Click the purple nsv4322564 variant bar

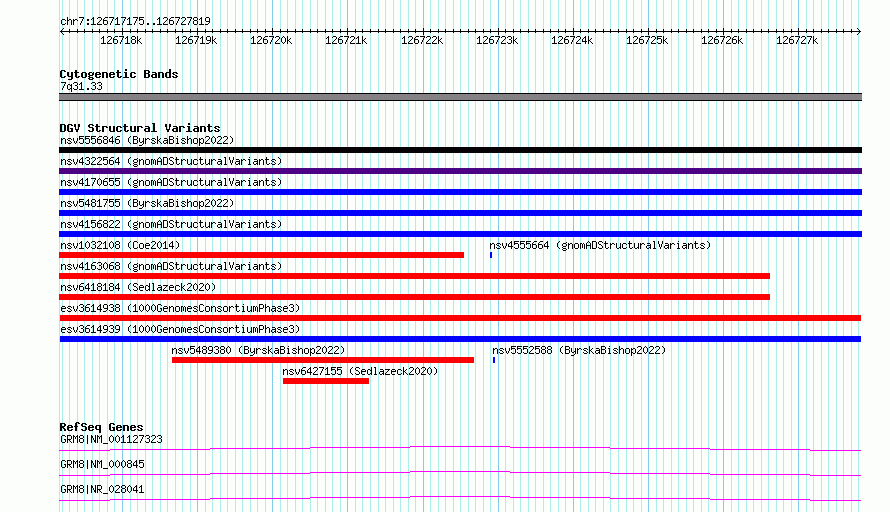[460, 171]
